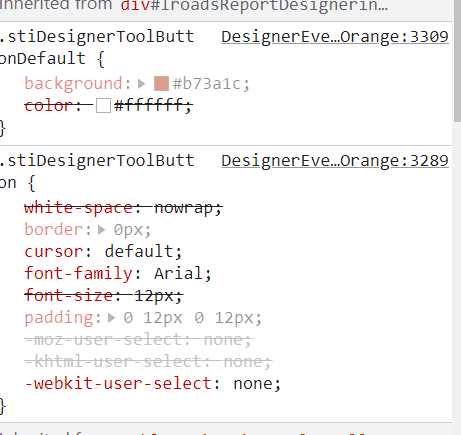Click the '-moz-user-select' struck property name
Image resolution: width=461 pixels, height=435 pixels.
point(103,340)
